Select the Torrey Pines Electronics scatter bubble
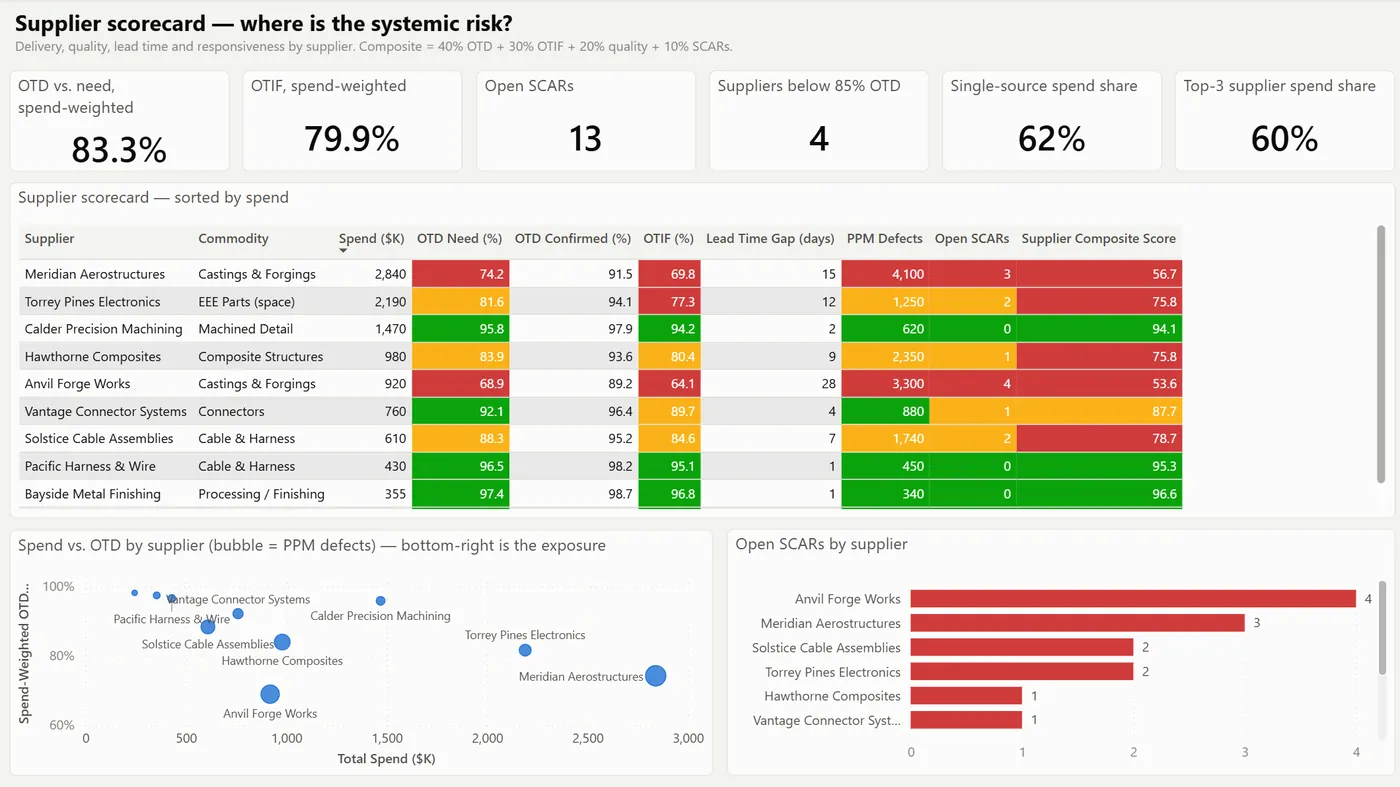 [x=525, y=650]
